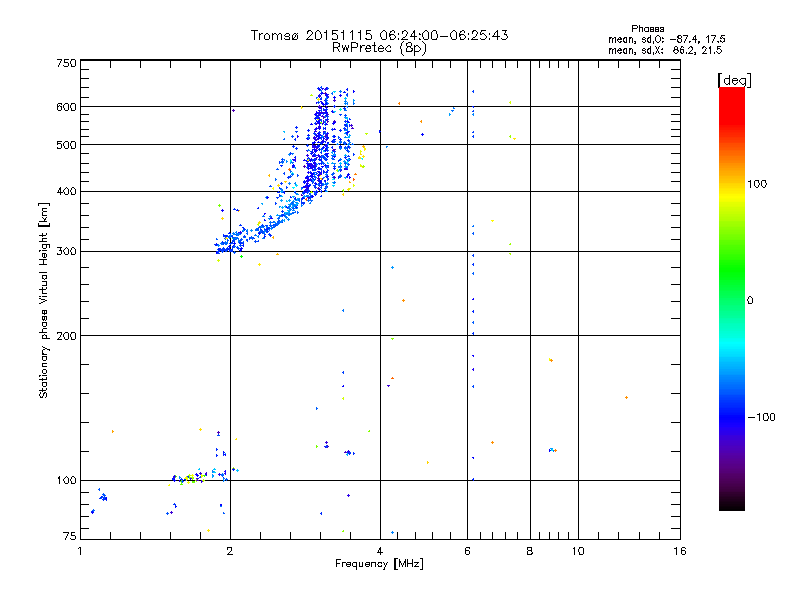
Task: Click the "200" height tick label
Action: click(66, 336)
